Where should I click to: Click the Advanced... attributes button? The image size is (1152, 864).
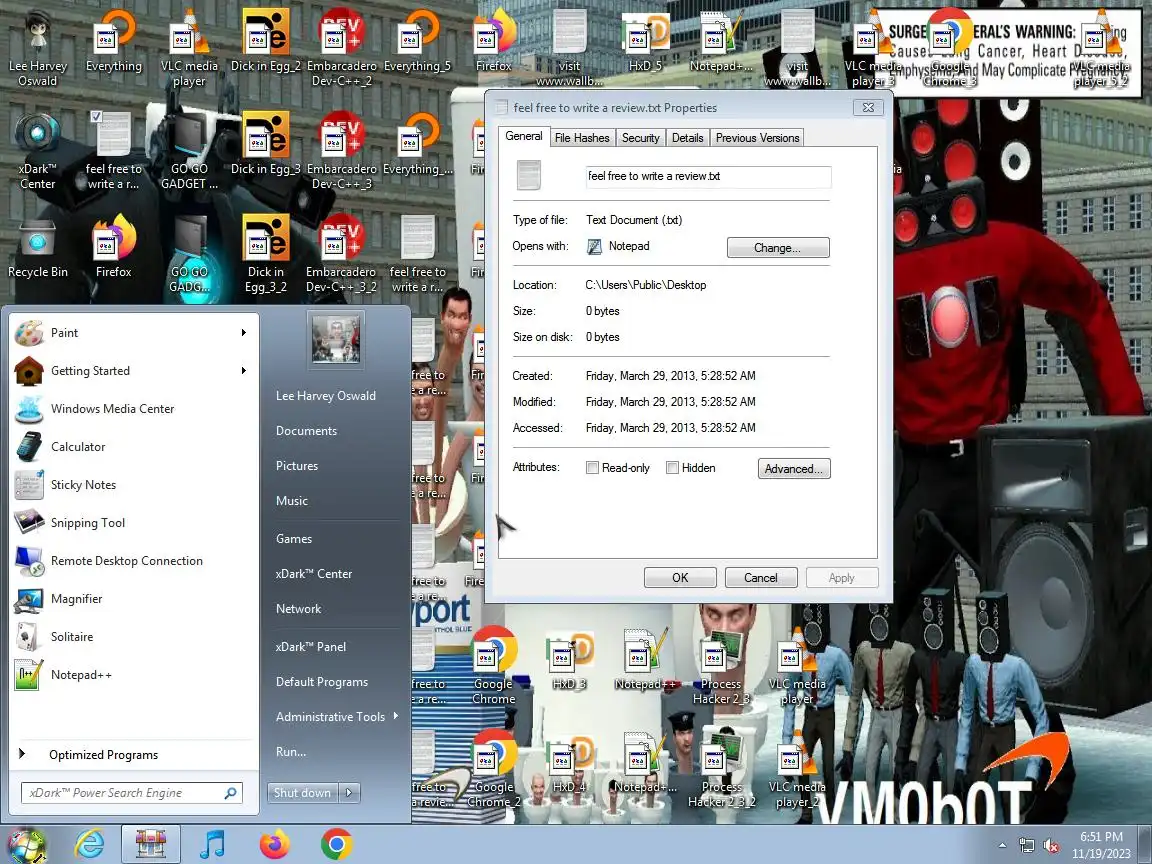coord(794,469)
